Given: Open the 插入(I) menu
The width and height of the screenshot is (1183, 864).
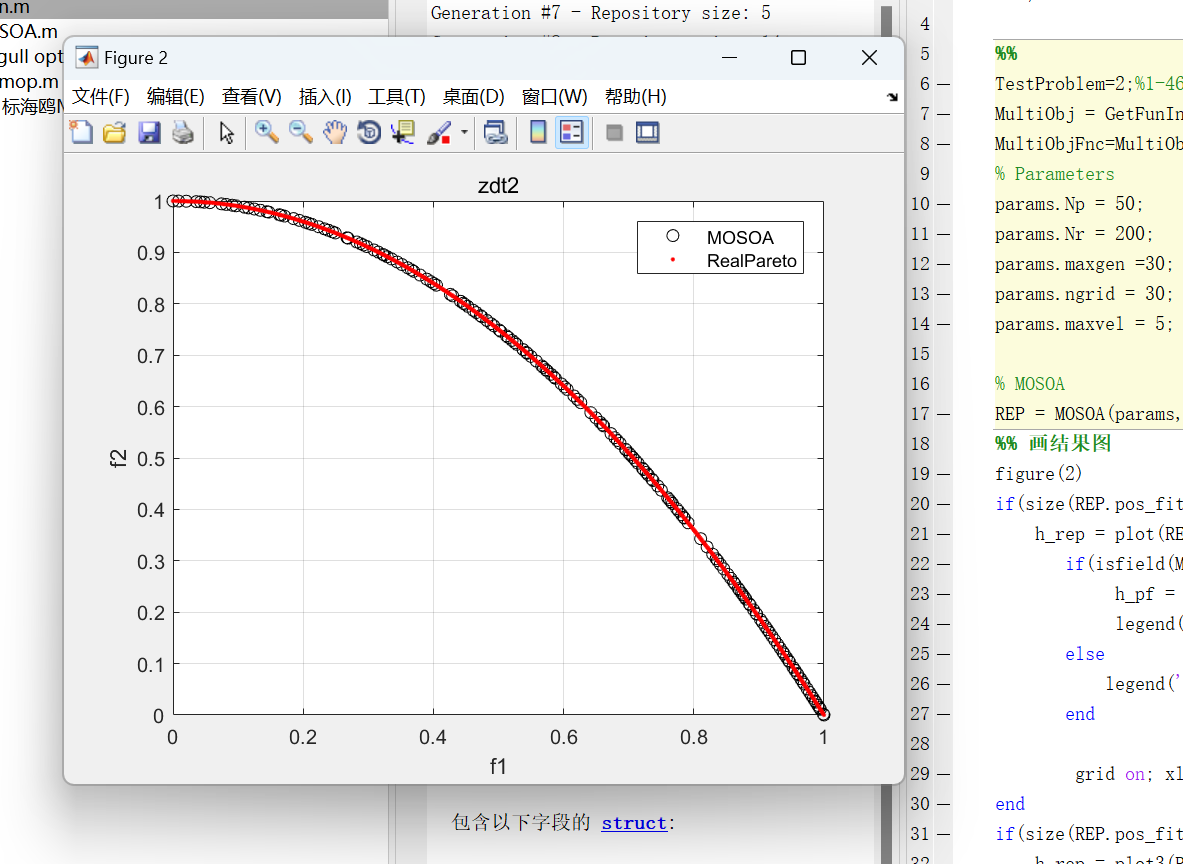Looking at the screenshot, I should [x=325, y=97].
